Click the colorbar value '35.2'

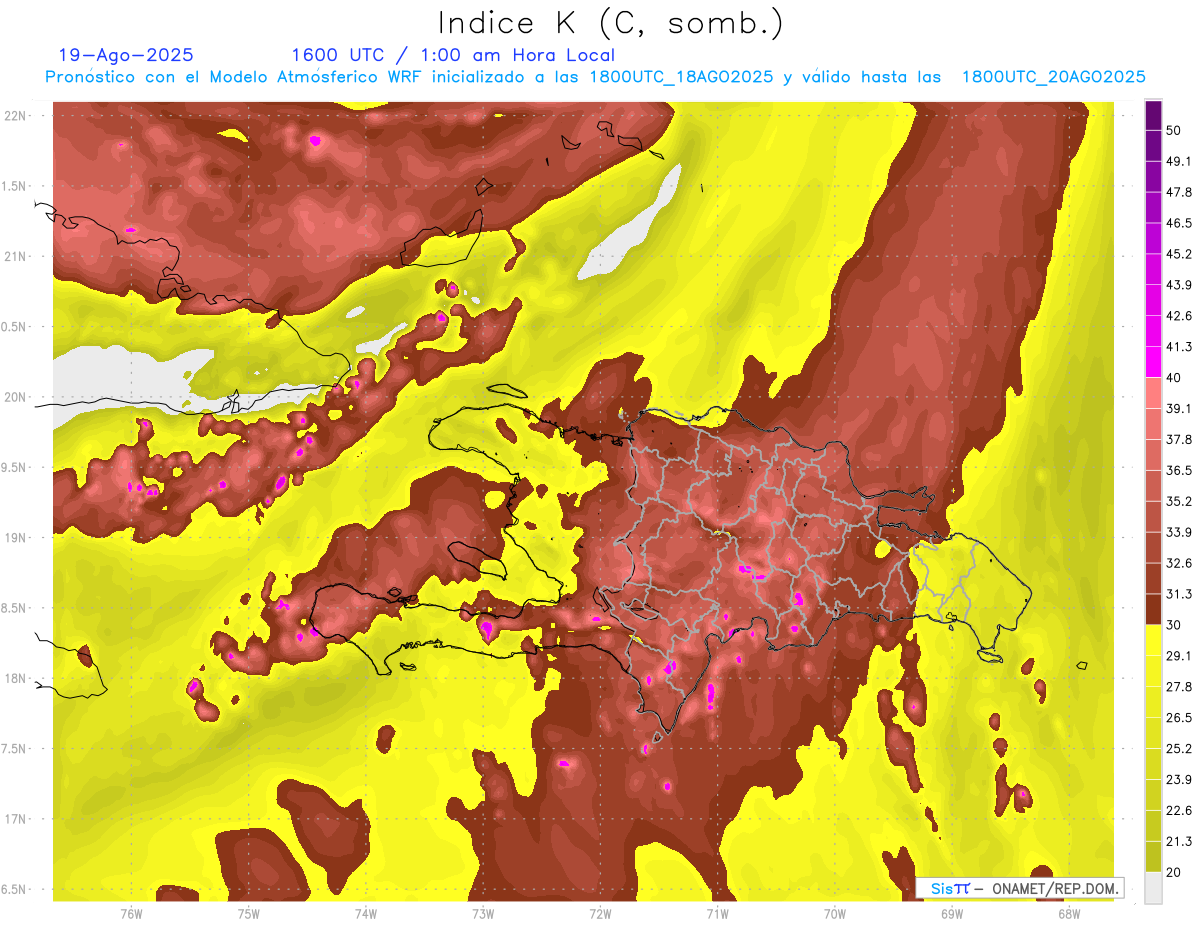(1180, 502)
